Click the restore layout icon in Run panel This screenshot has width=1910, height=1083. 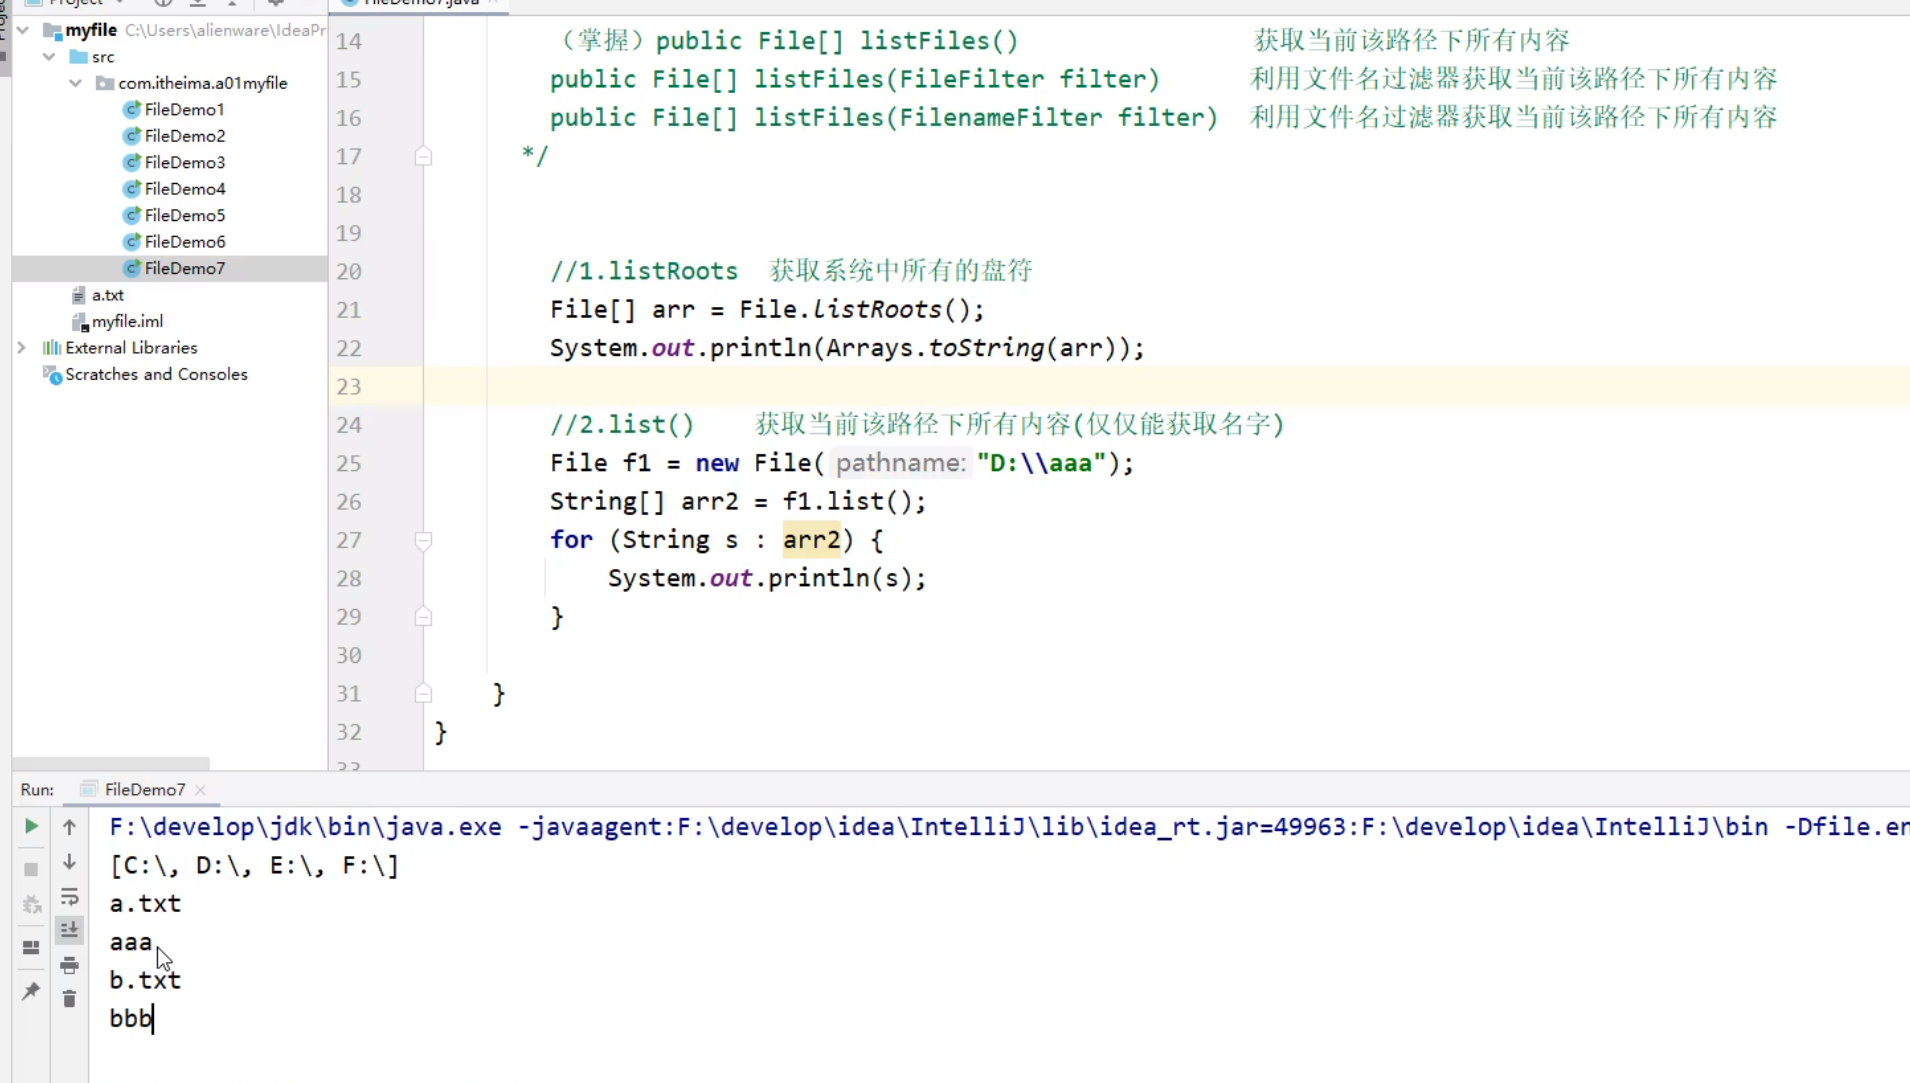(x=30, y=947)
